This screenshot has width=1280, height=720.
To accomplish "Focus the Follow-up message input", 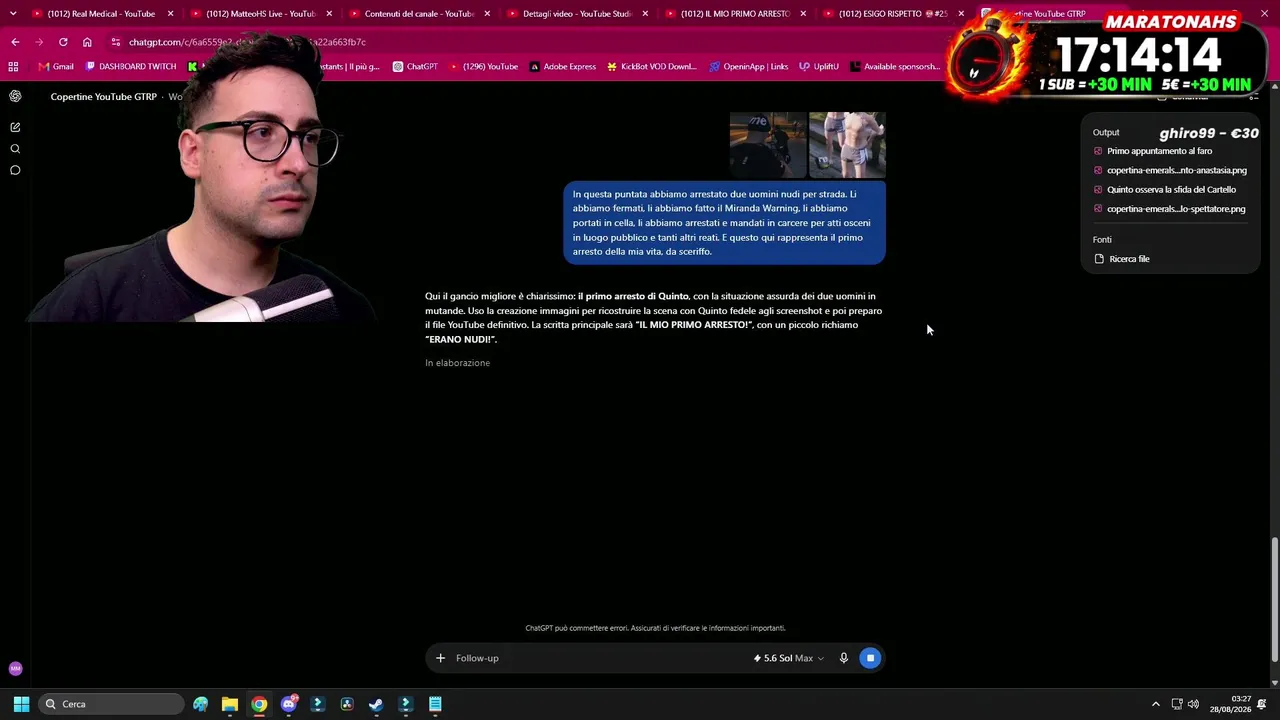I will 600,658.
